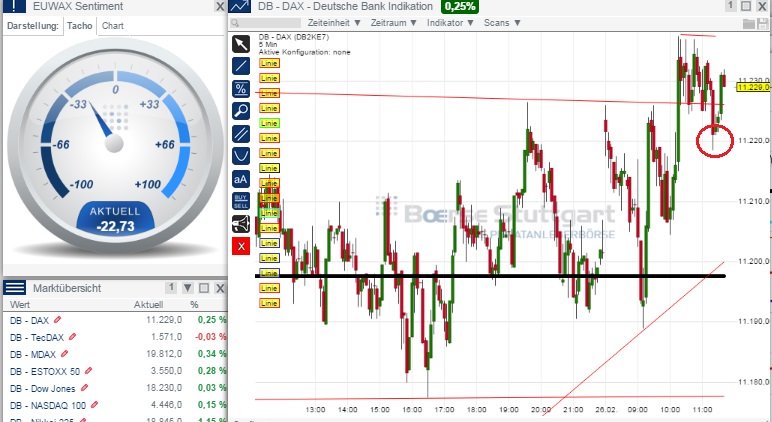Screen dimensions: 772x422
Task: Click inside the chart symbol search field
Action: pyautogui.click(x=266, y=23)
